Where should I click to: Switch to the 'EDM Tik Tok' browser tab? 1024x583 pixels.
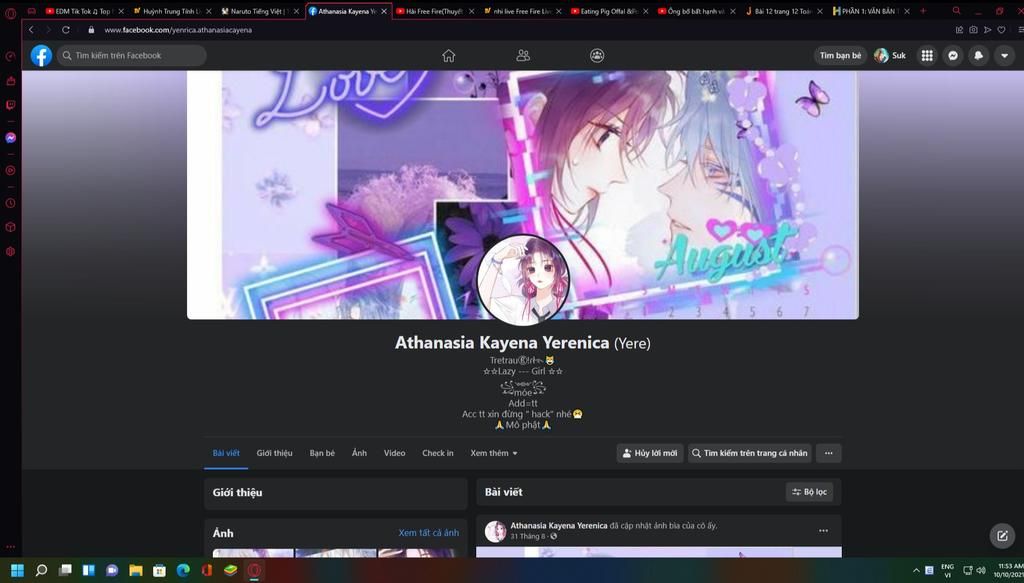(84, 11)
